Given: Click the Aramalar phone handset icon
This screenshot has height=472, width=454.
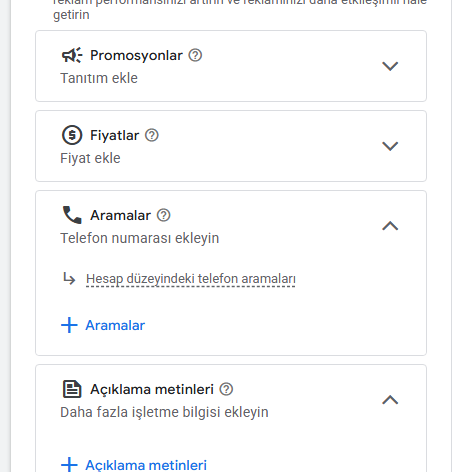Looking at the screenshot, I should (x=72, y=215).
